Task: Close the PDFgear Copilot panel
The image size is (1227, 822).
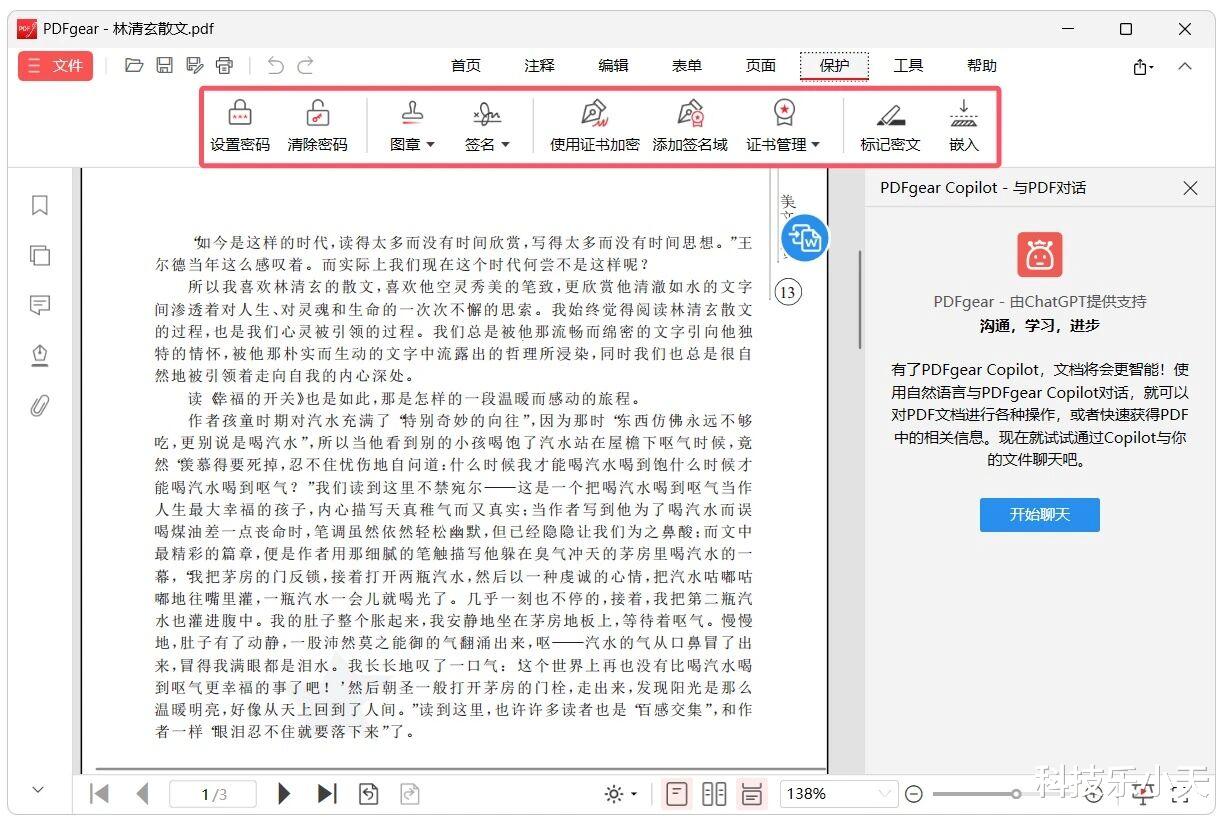Action: [1190, 188]
